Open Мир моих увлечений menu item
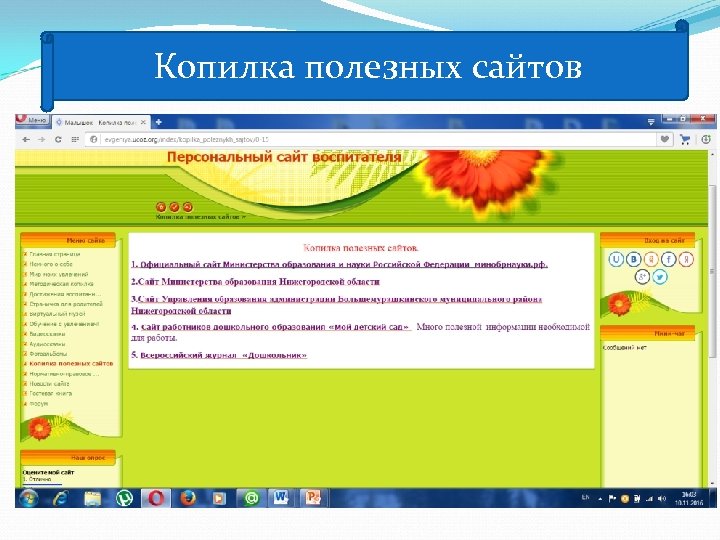This screenshot has height=540, width=720. [58, 274]
